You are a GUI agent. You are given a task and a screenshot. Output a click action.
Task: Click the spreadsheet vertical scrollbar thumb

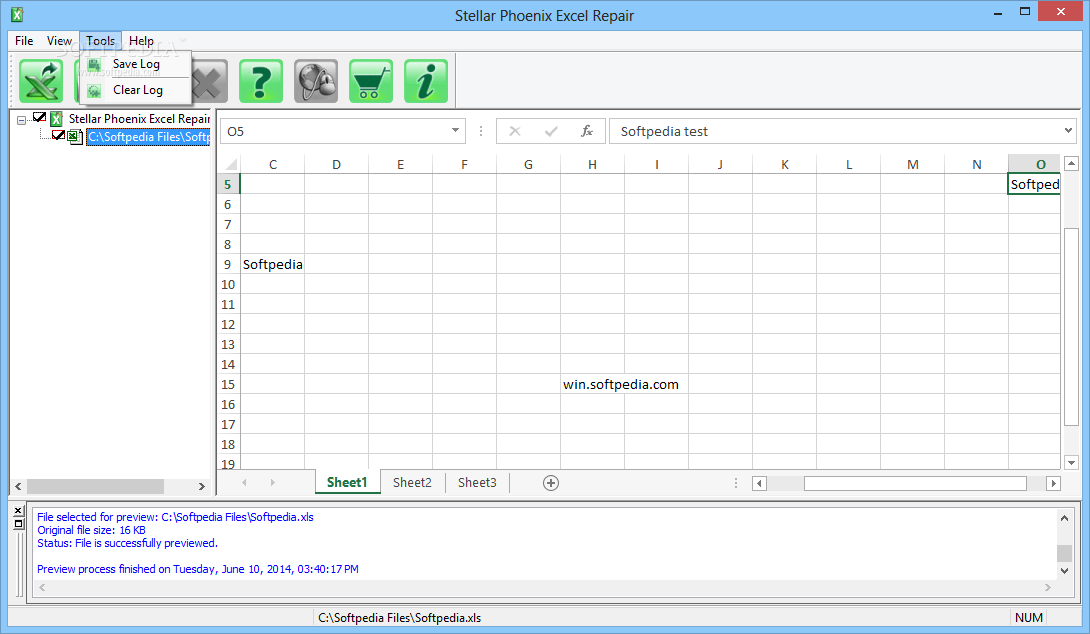coord(1071,327)
